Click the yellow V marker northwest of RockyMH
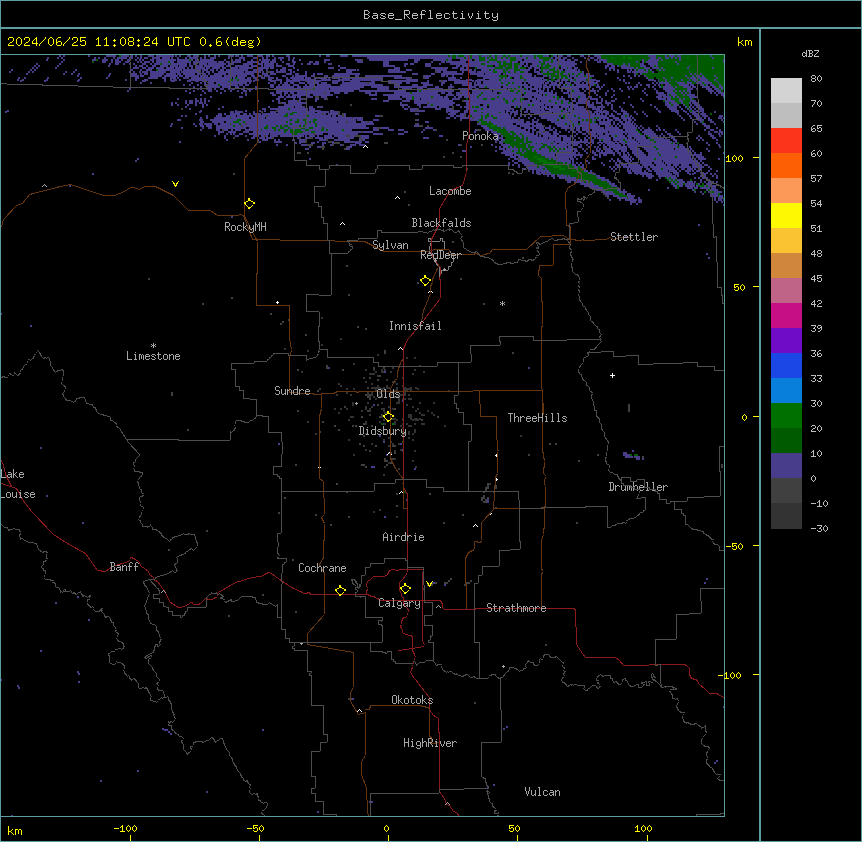This screenshot has height=842, width=862. pyautogui.click(x=175, y=184)
